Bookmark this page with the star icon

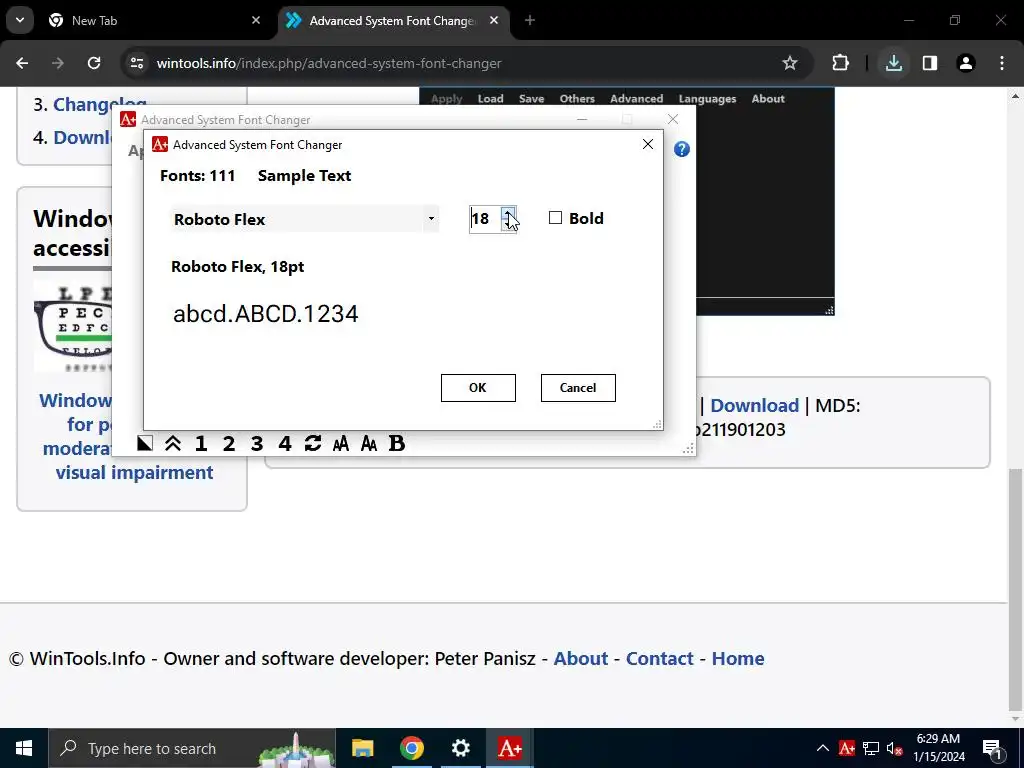(790, 63)
